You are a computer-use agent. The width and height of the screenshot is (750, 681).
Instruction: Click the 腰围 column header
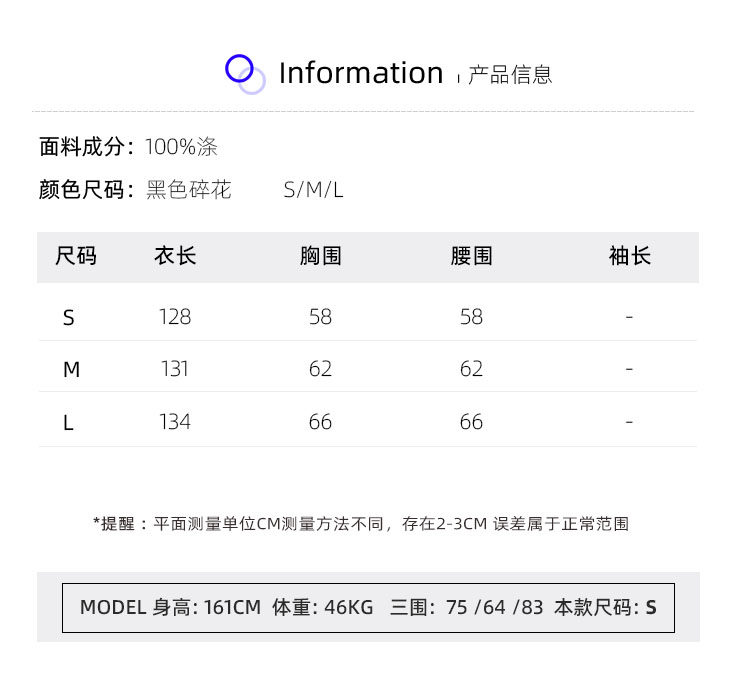(x=471, y=256)
